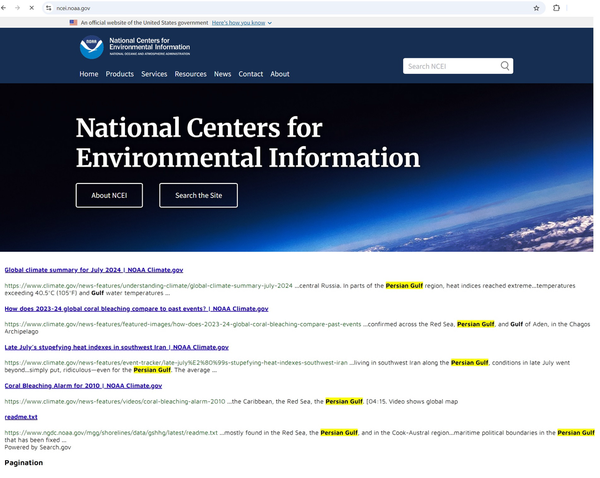Open the browser extensions puzzle icon

556,8
